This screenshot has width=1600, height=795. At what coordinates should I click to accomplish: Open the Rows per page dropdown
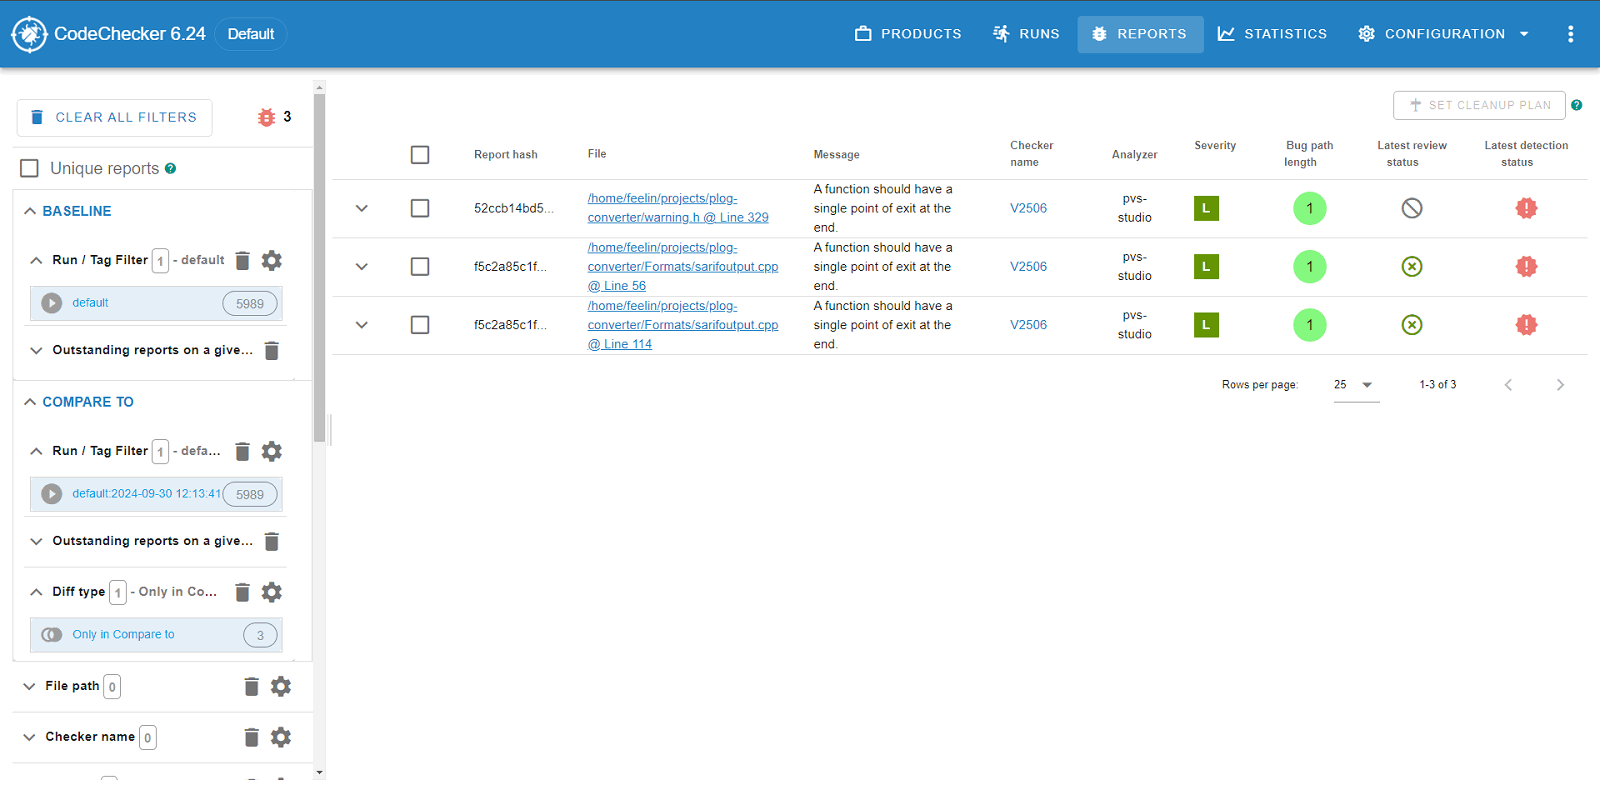(x=1355, y=385)
